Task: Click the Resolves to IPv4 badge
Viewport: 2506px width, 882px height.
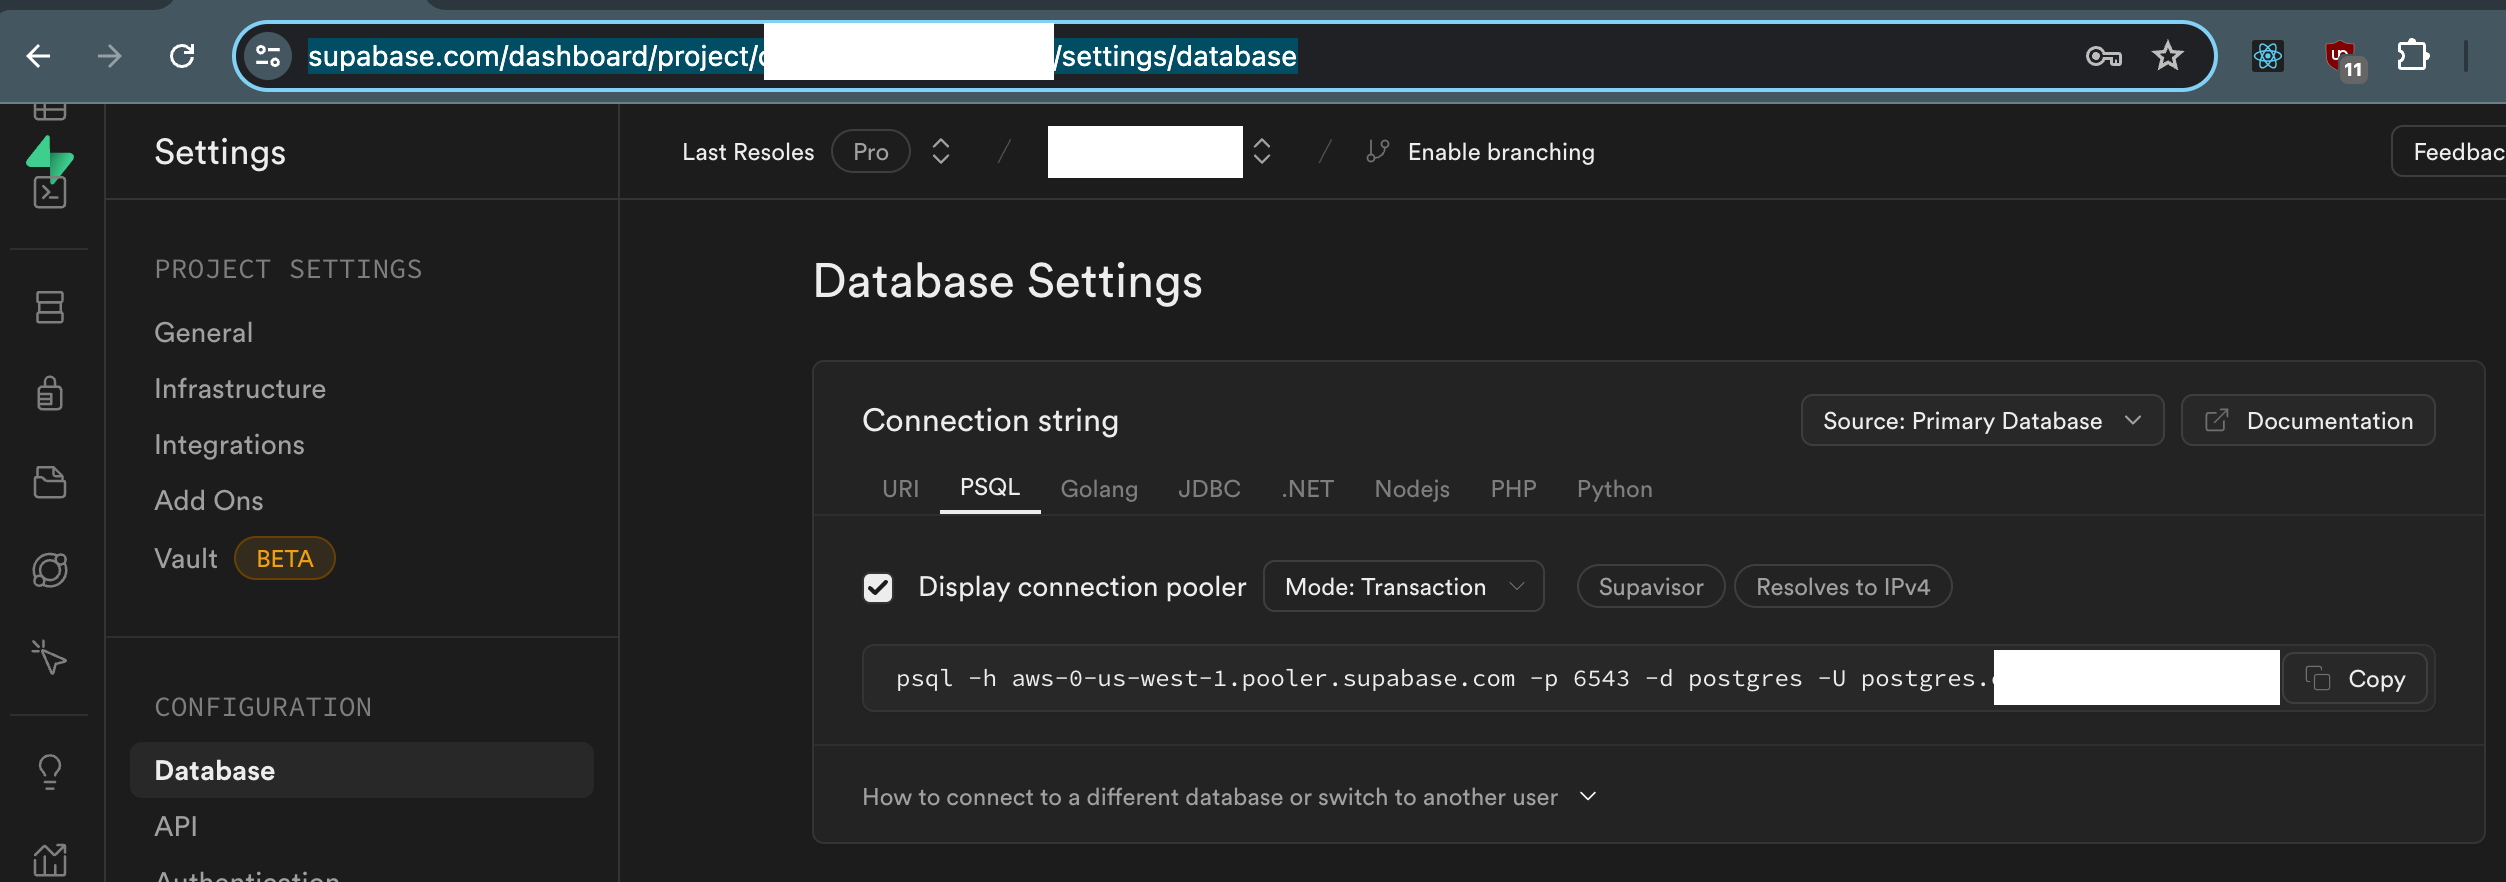Action: tap(1843, 587)
